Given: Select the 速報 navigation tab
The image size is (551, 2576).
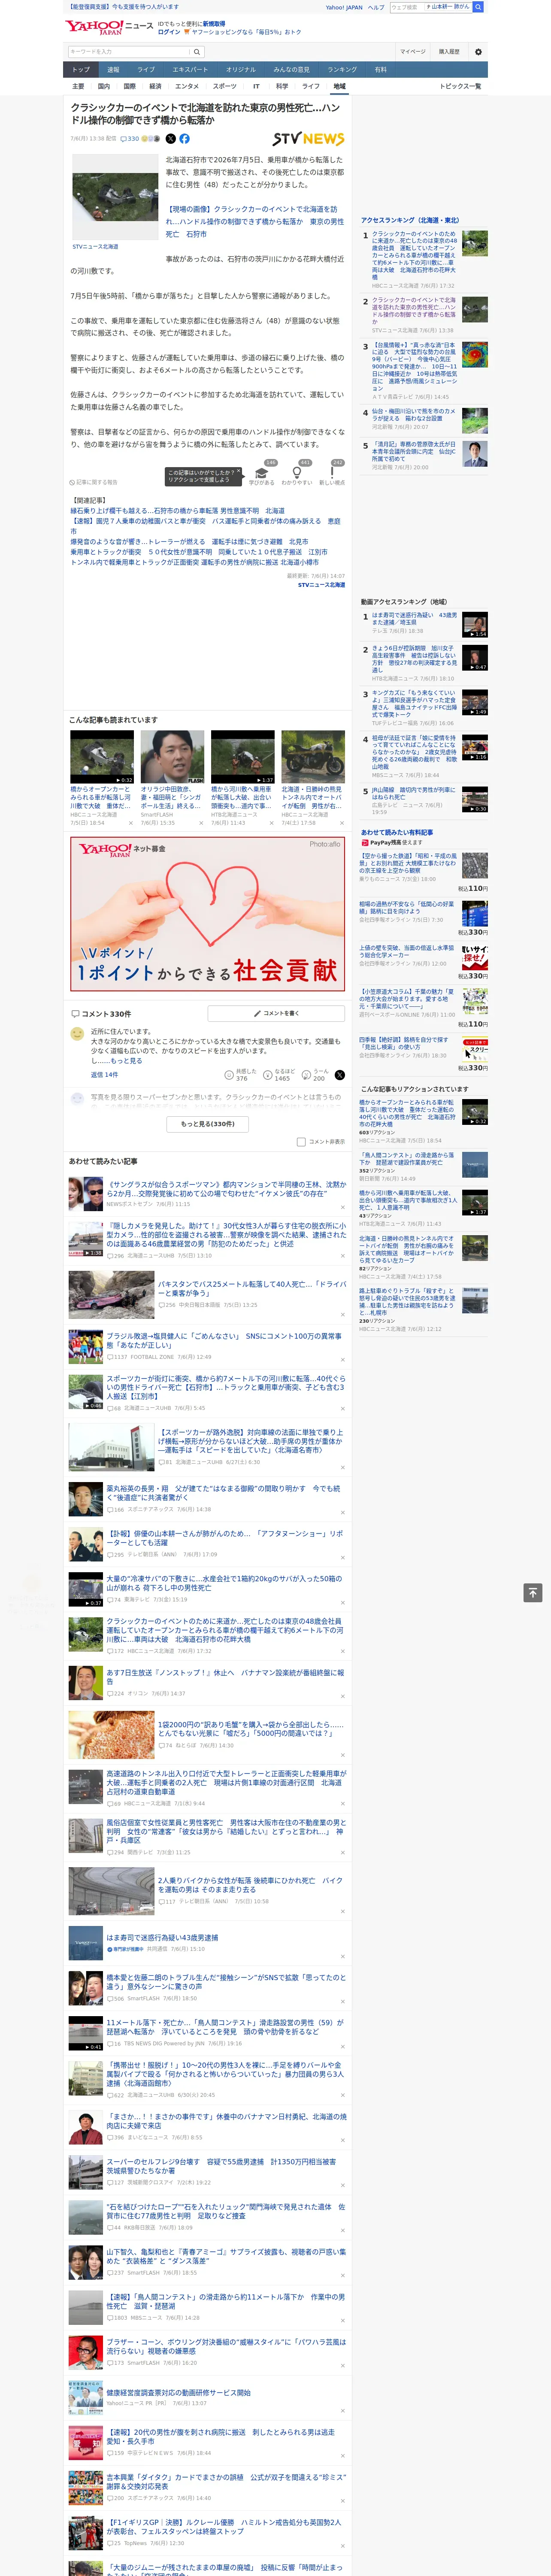Looking at the screenshot, I should 113,70.
